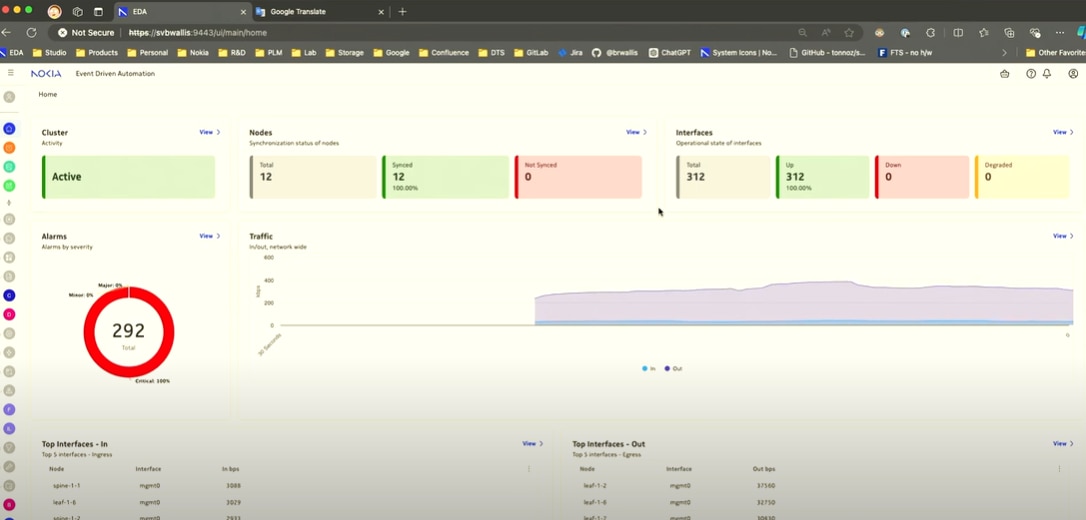Expand the bookmarks bar overflow chevron
The width and height of the screenshot is (1086, 520).
coord(1004,53)
